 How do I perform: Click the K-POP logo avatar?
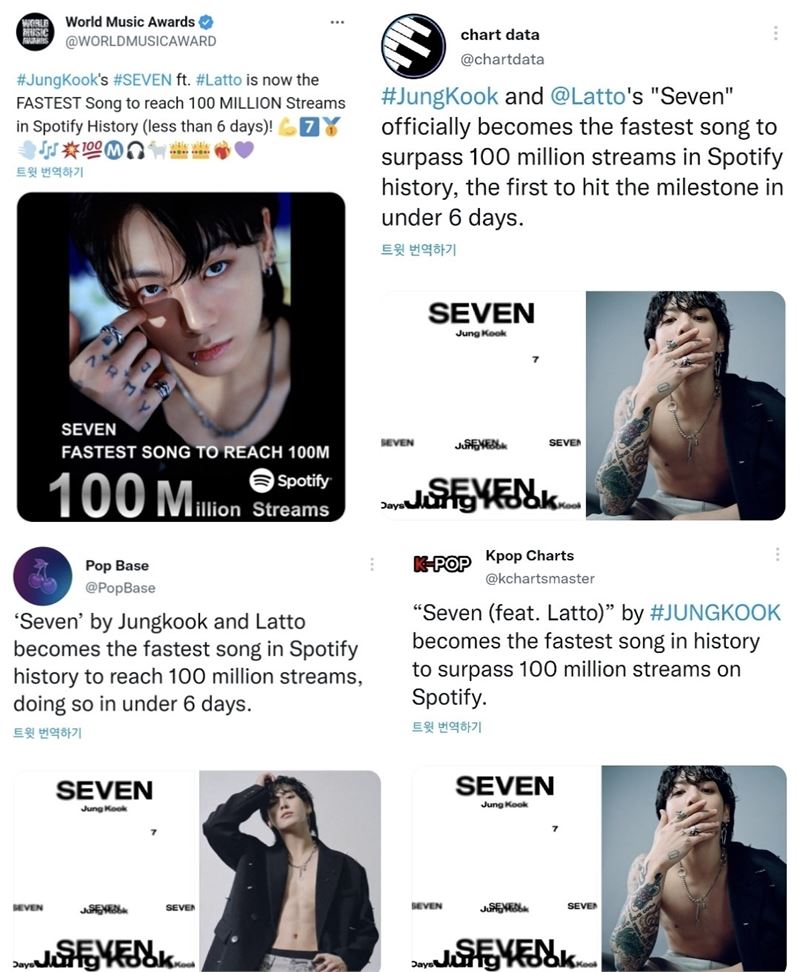pos(442,563)
